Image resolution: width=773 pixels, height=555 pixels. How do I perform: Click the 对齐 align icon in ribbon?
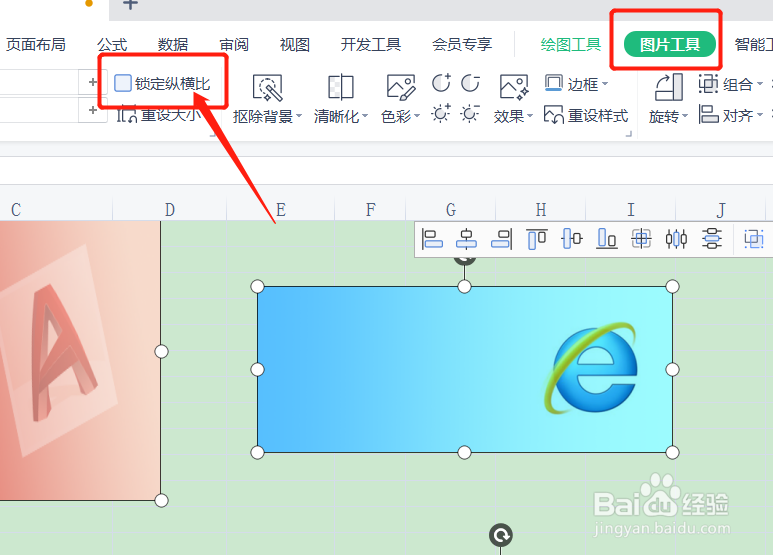click(x=708, y=114)
